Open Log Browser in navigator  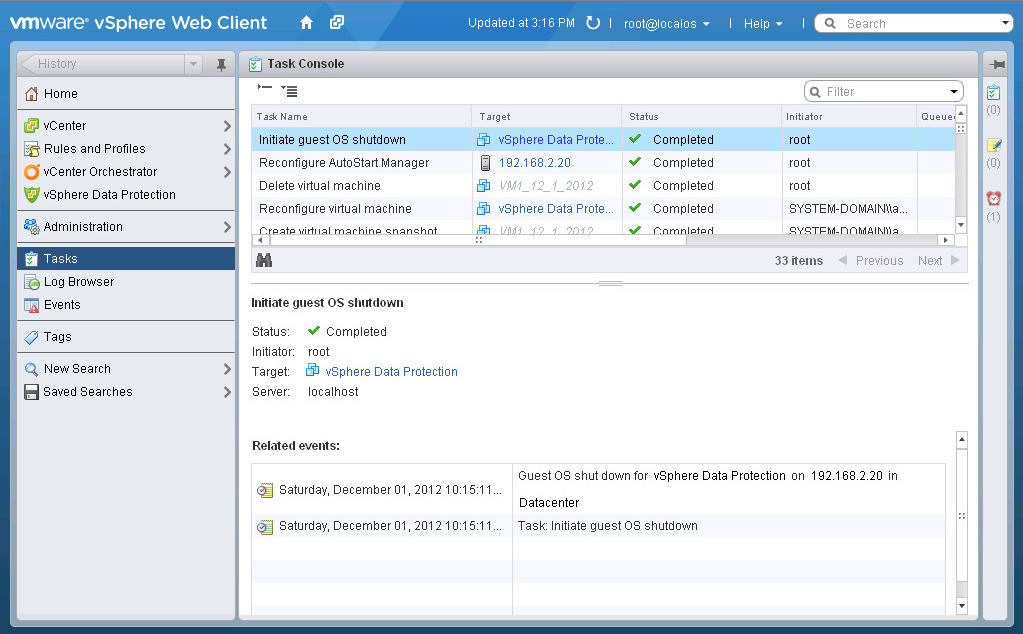pyautogui.click(x=79, y=282)
